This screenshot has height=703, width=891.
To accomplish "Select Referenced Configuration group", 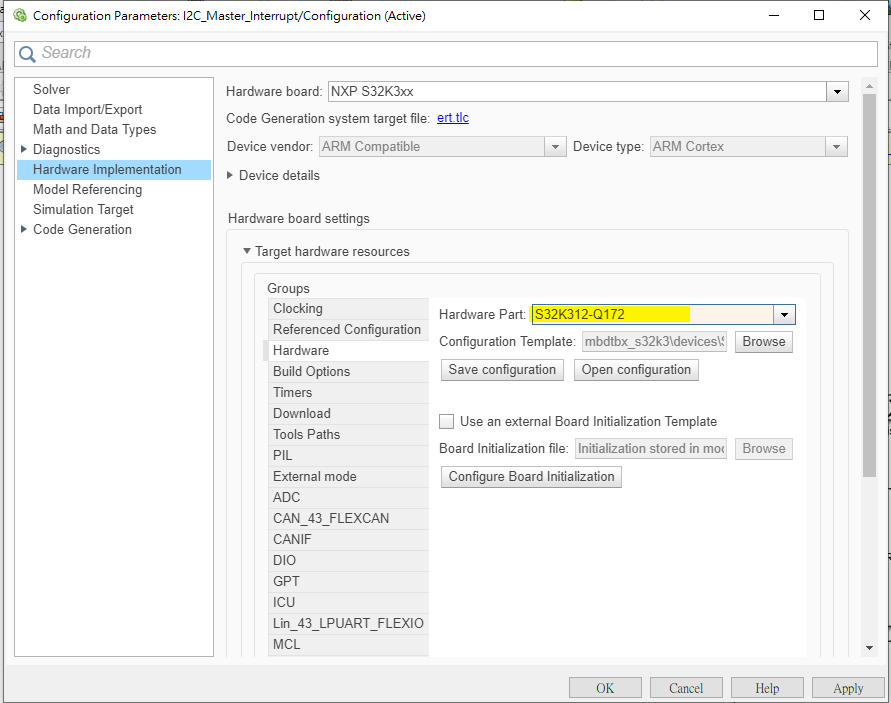I will point(348,330).
